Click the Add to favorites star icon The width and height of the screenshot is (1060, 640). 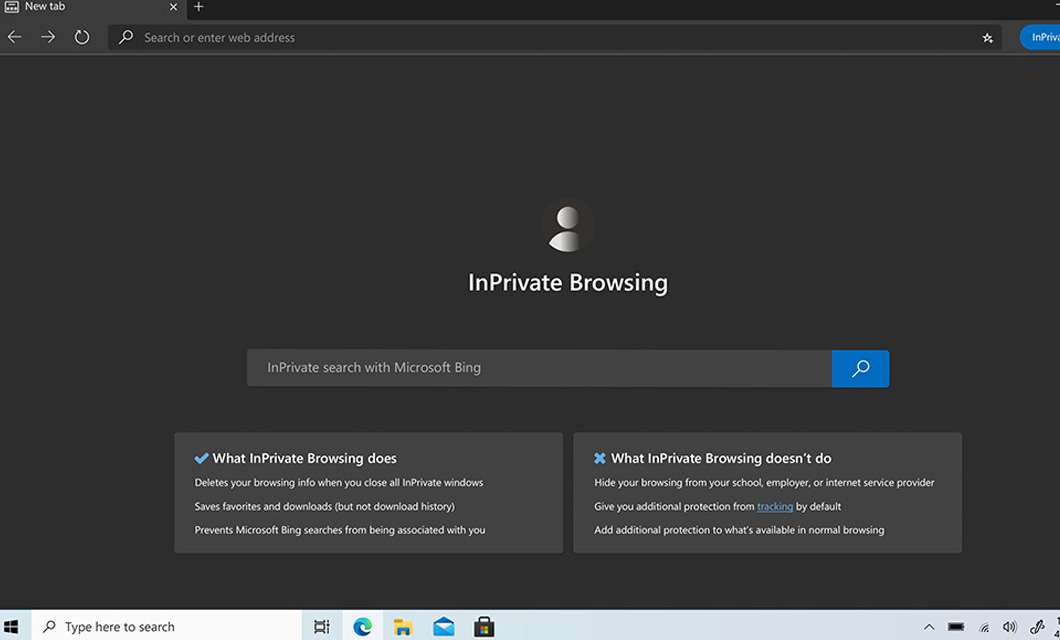(987, 37)
